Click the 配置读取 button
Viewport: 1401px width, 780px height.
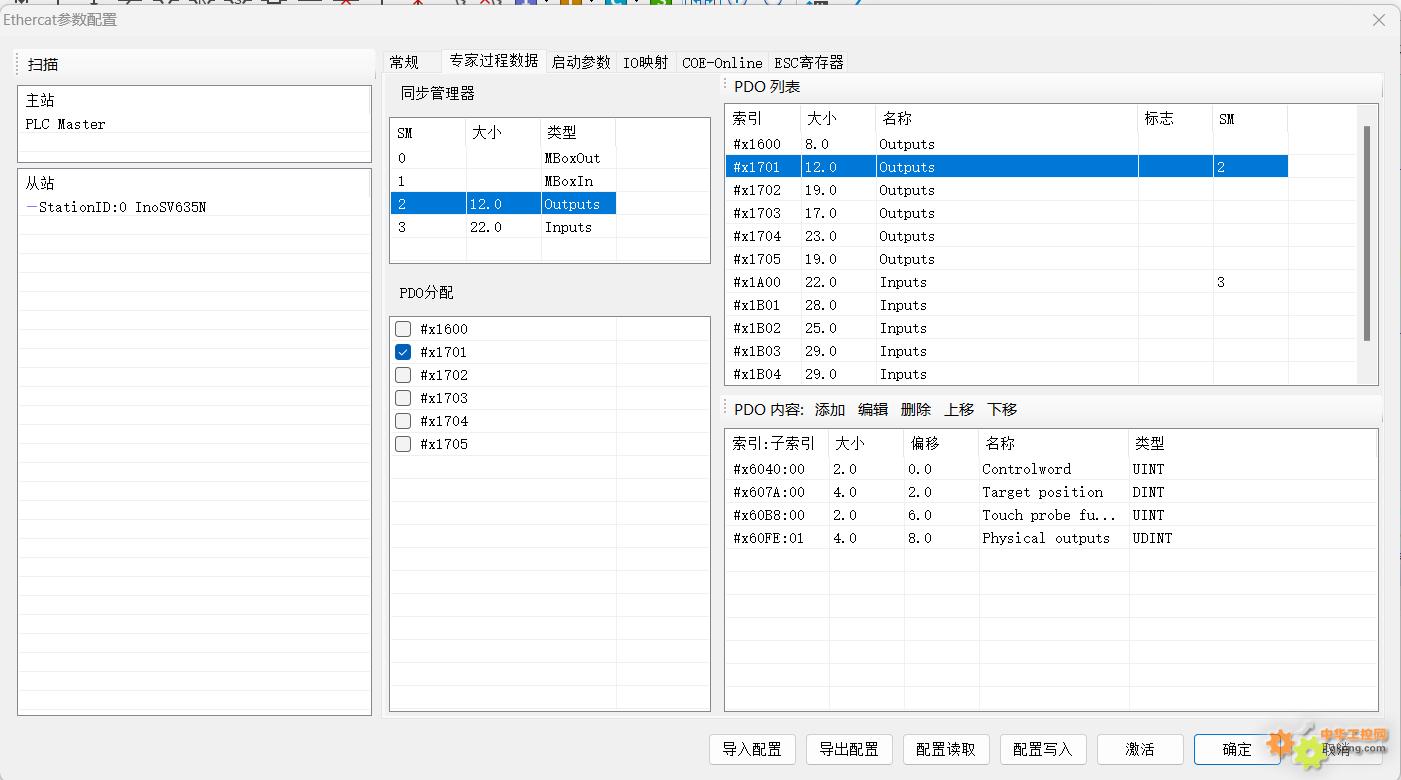(x=946, y=749)
